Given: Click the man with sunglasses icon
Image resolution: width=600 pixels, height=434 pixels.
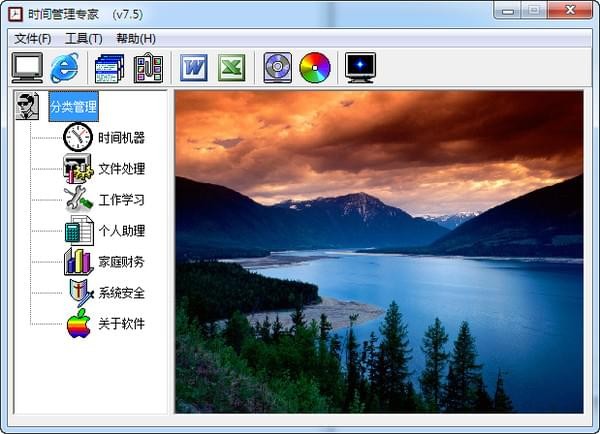Looking at the screenshot, I should pyautogui.click(x=27, y=106).
